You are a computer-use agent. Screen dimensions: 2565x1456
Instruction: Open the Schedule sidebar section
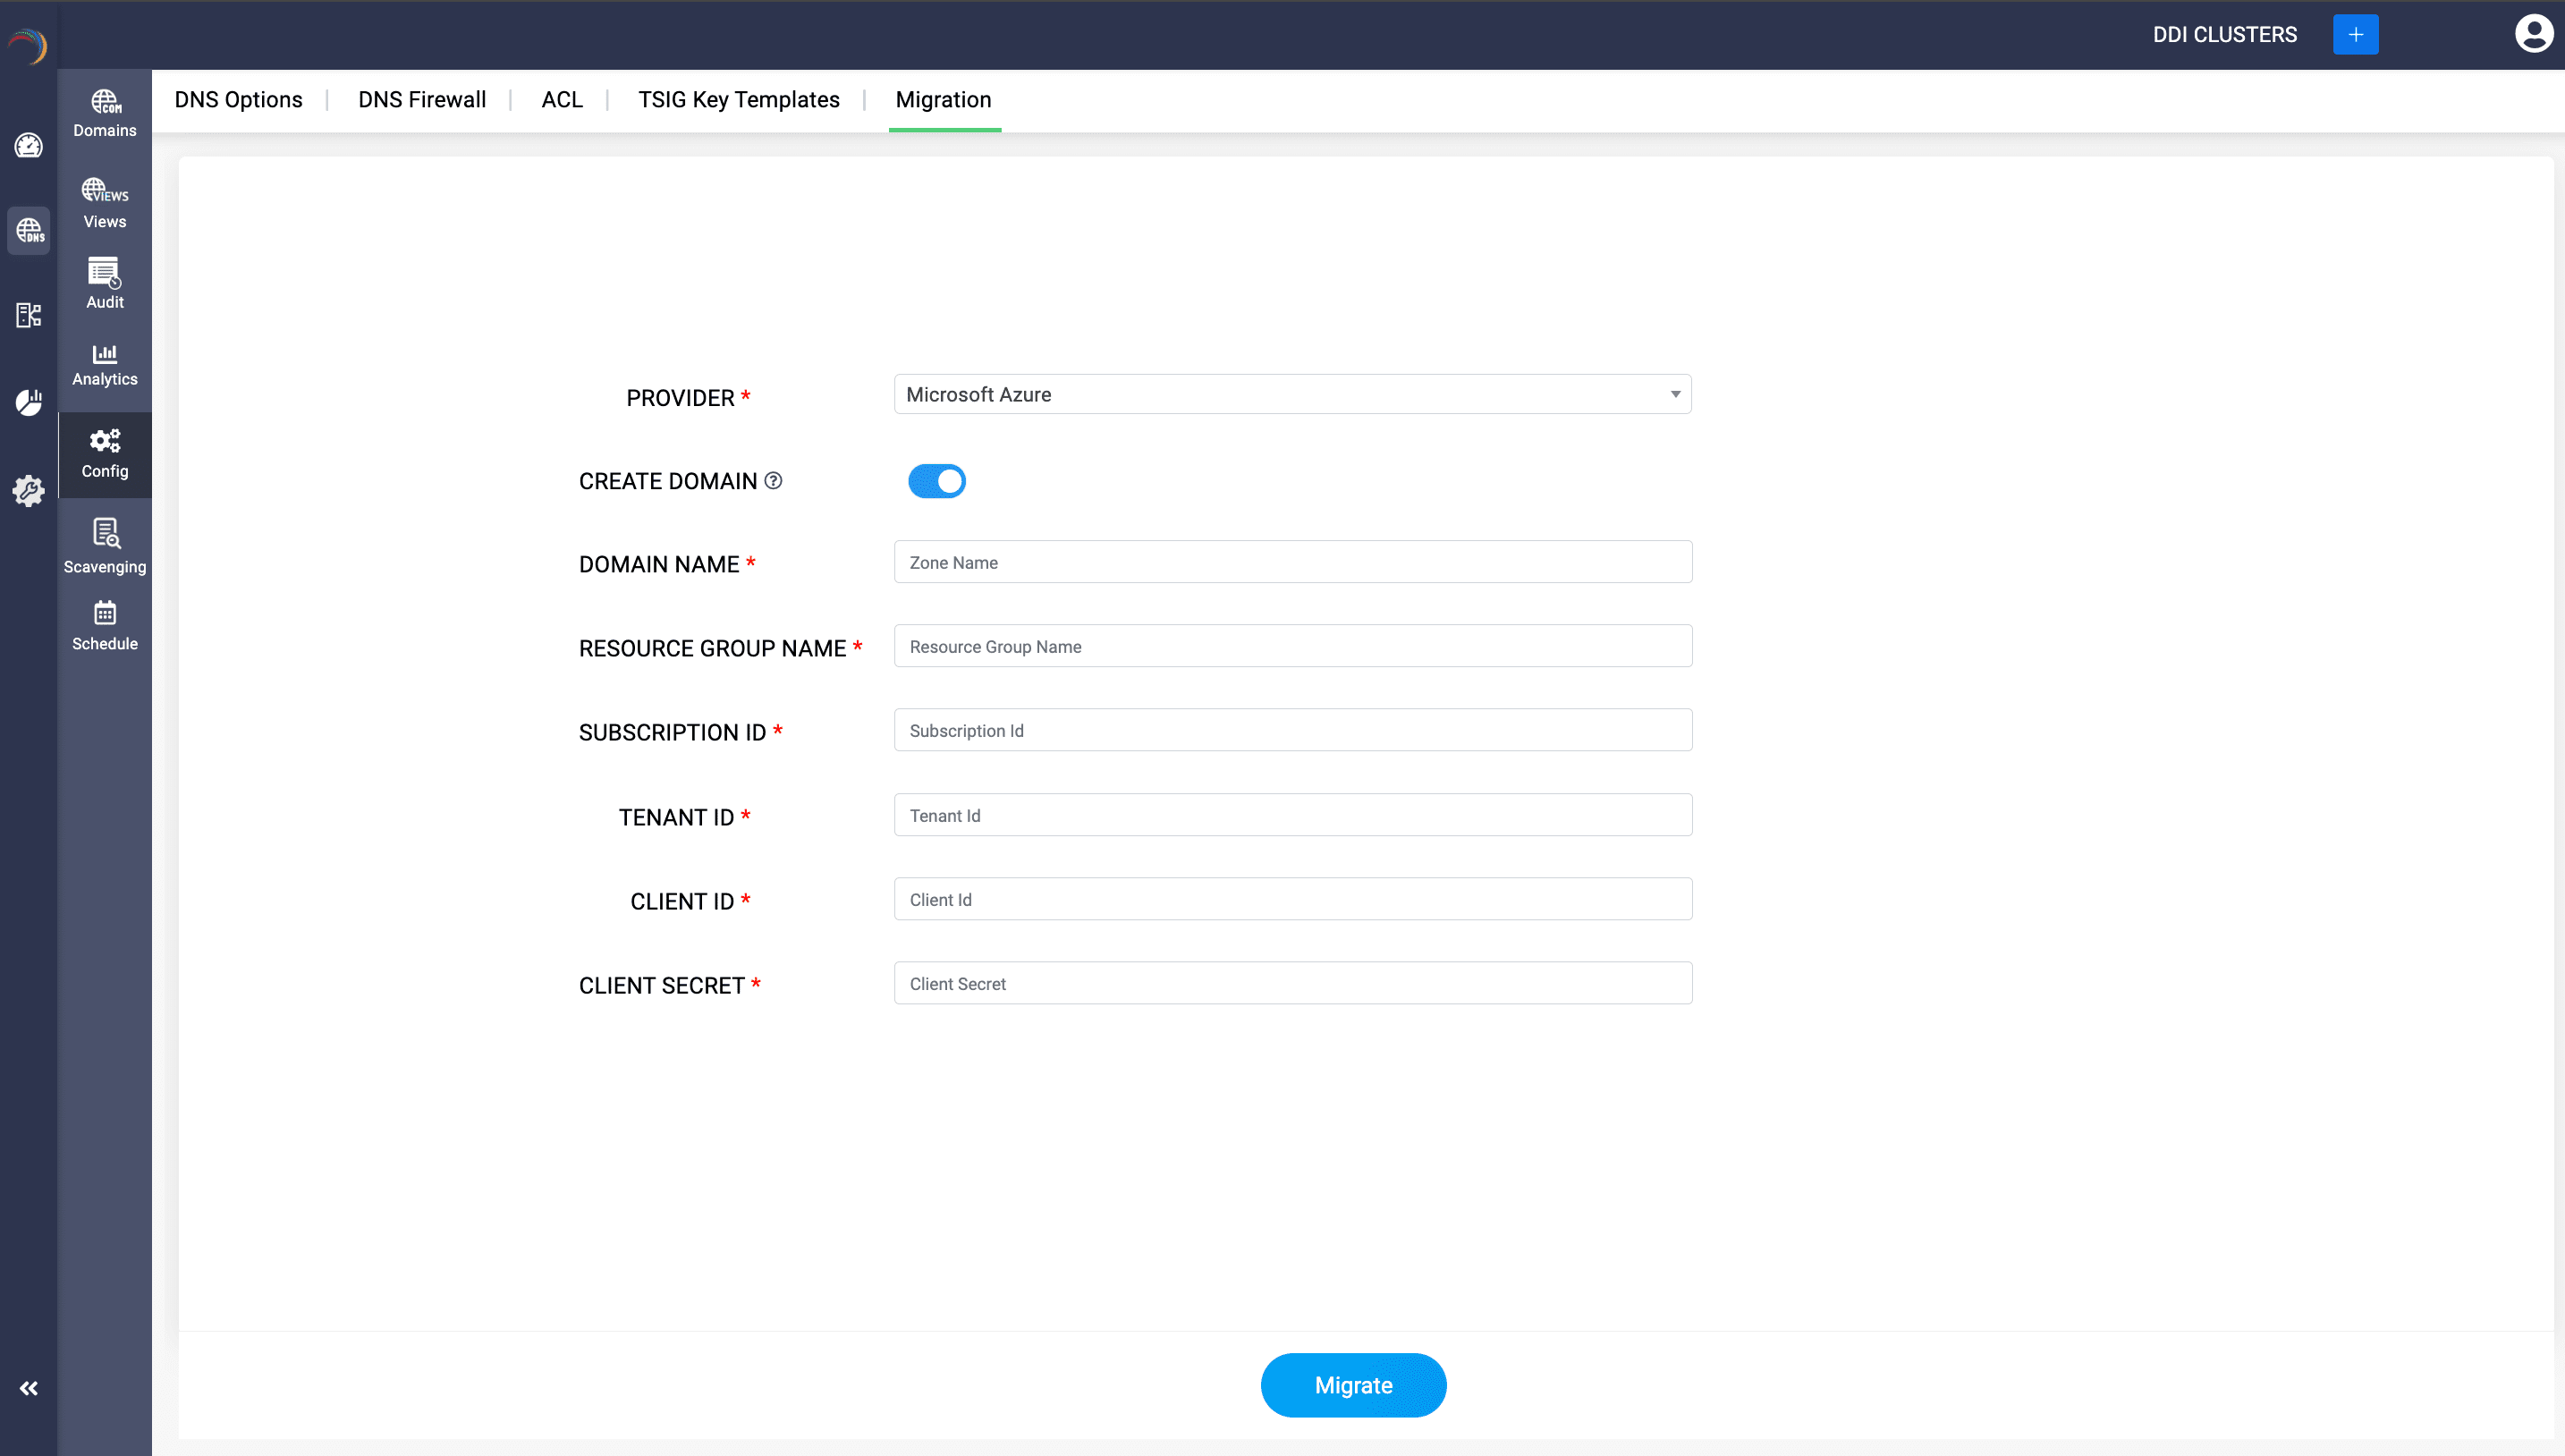coord(104,626)
